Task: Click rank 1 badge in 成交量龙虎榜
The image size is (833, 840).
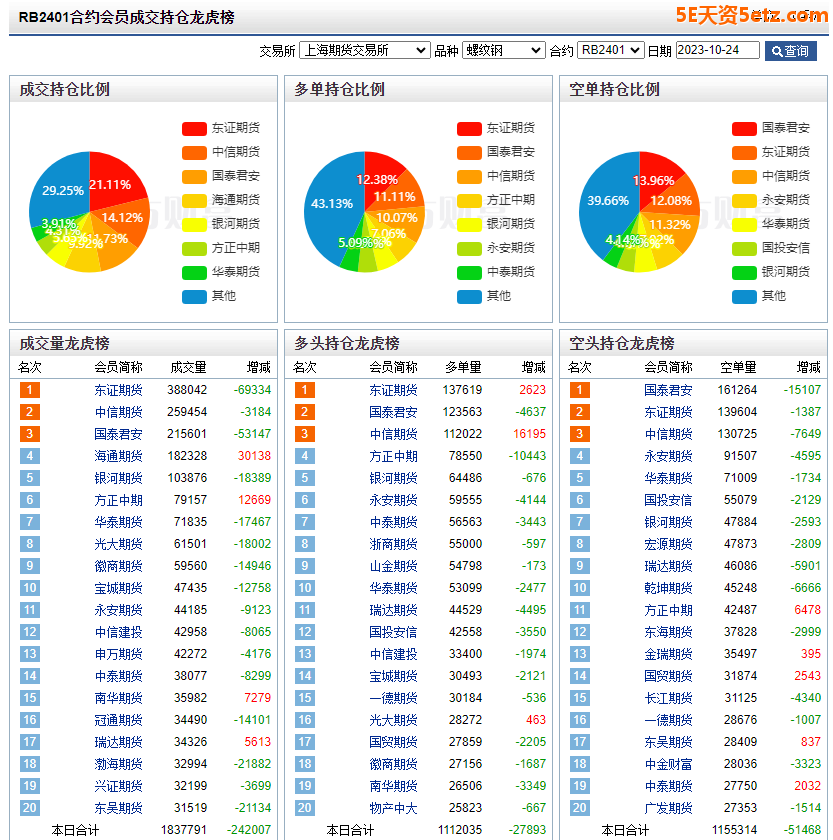Action: (29, 390)
